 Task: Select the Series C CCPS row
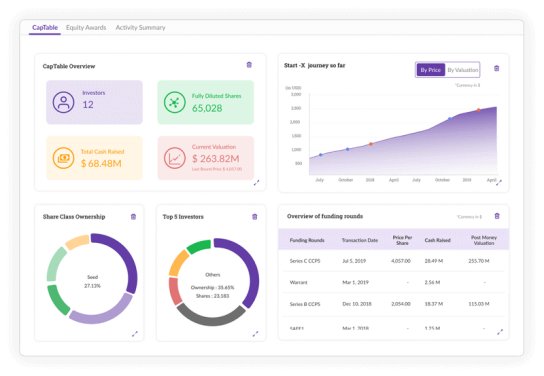(x=393, y=261)
